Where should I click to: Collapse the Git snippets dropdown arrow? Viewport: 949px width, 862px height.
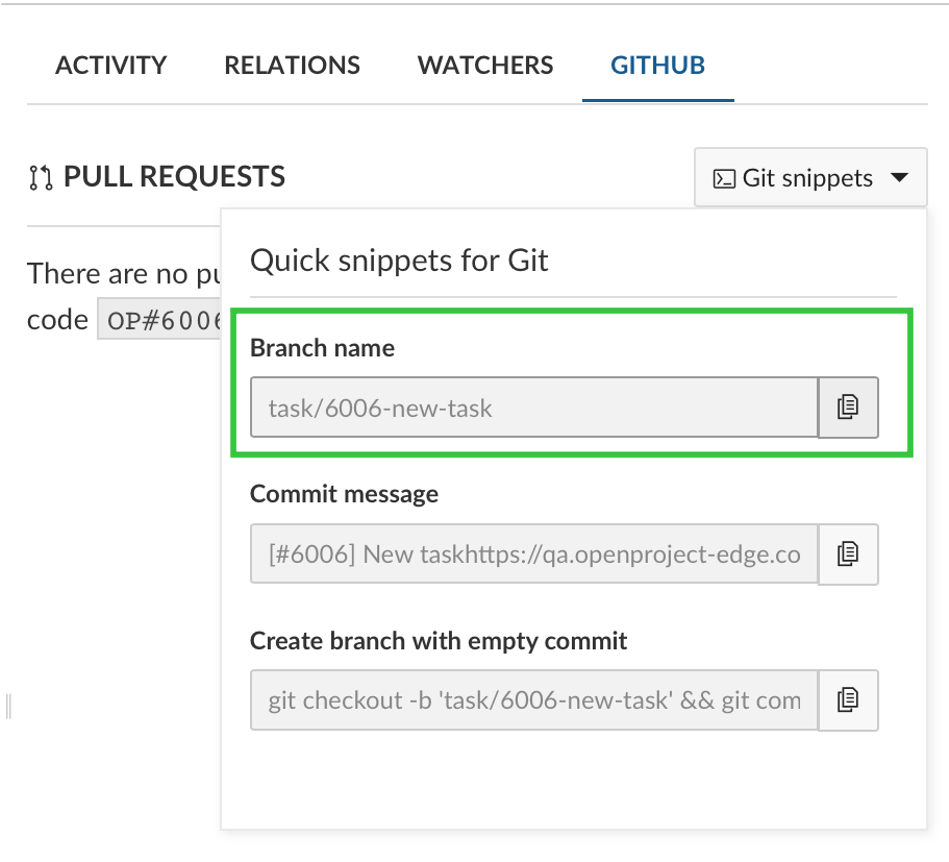(x=899, y=178)
